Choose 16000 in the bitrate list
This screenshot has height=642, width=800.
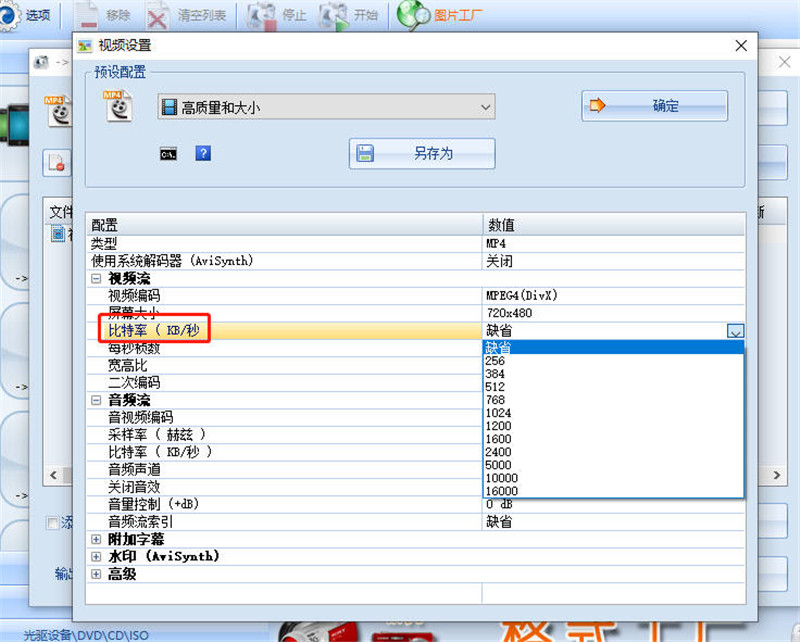point(501,491)
